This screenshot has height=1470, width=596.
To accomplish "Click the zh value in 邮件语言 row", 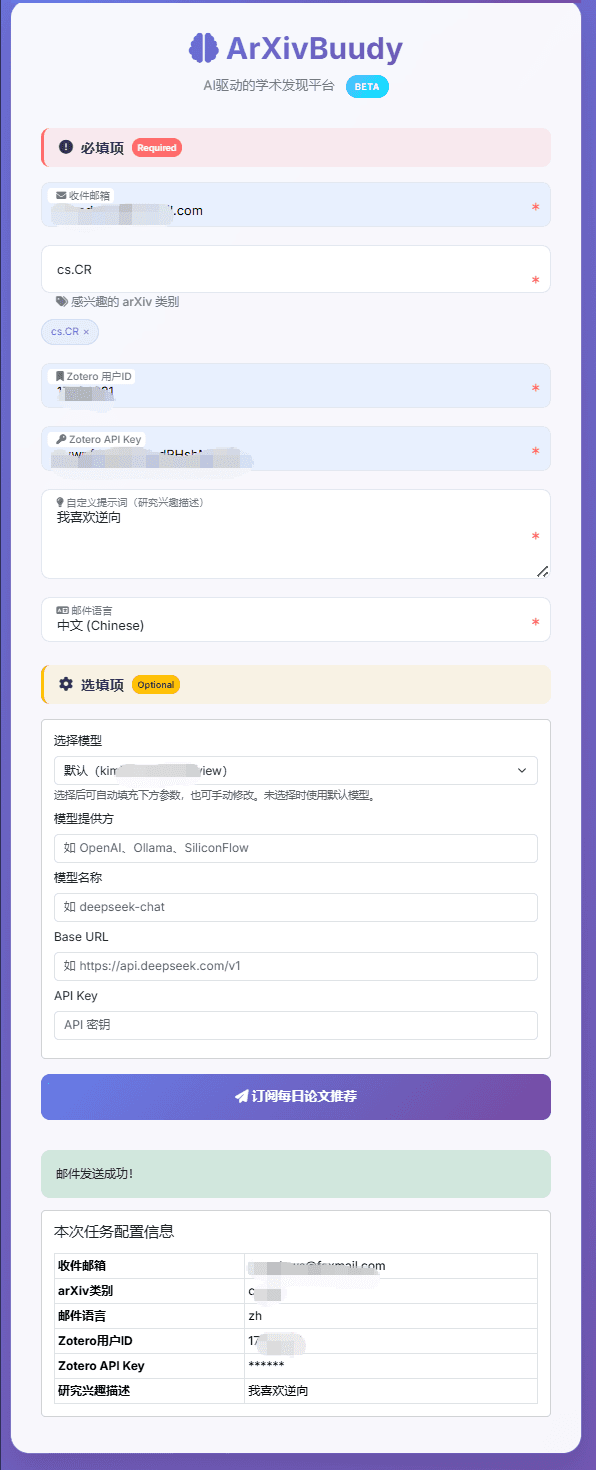I will tap(255, 1316).
